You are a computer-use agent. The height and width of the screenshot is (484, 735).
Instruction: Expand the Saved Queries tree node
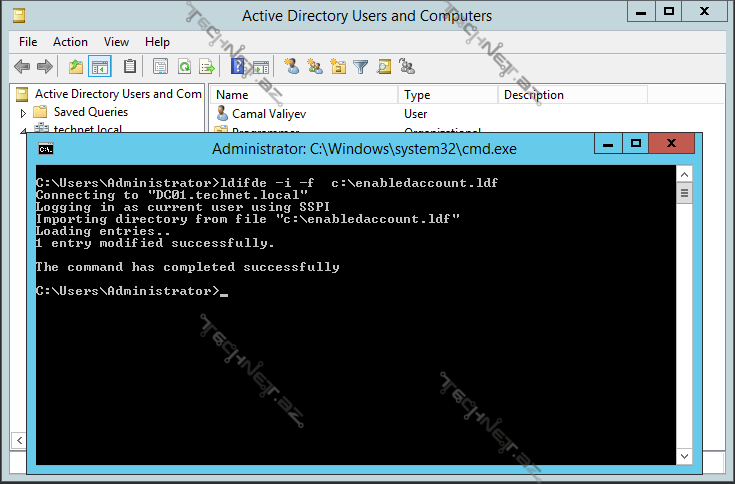(23, 113)
